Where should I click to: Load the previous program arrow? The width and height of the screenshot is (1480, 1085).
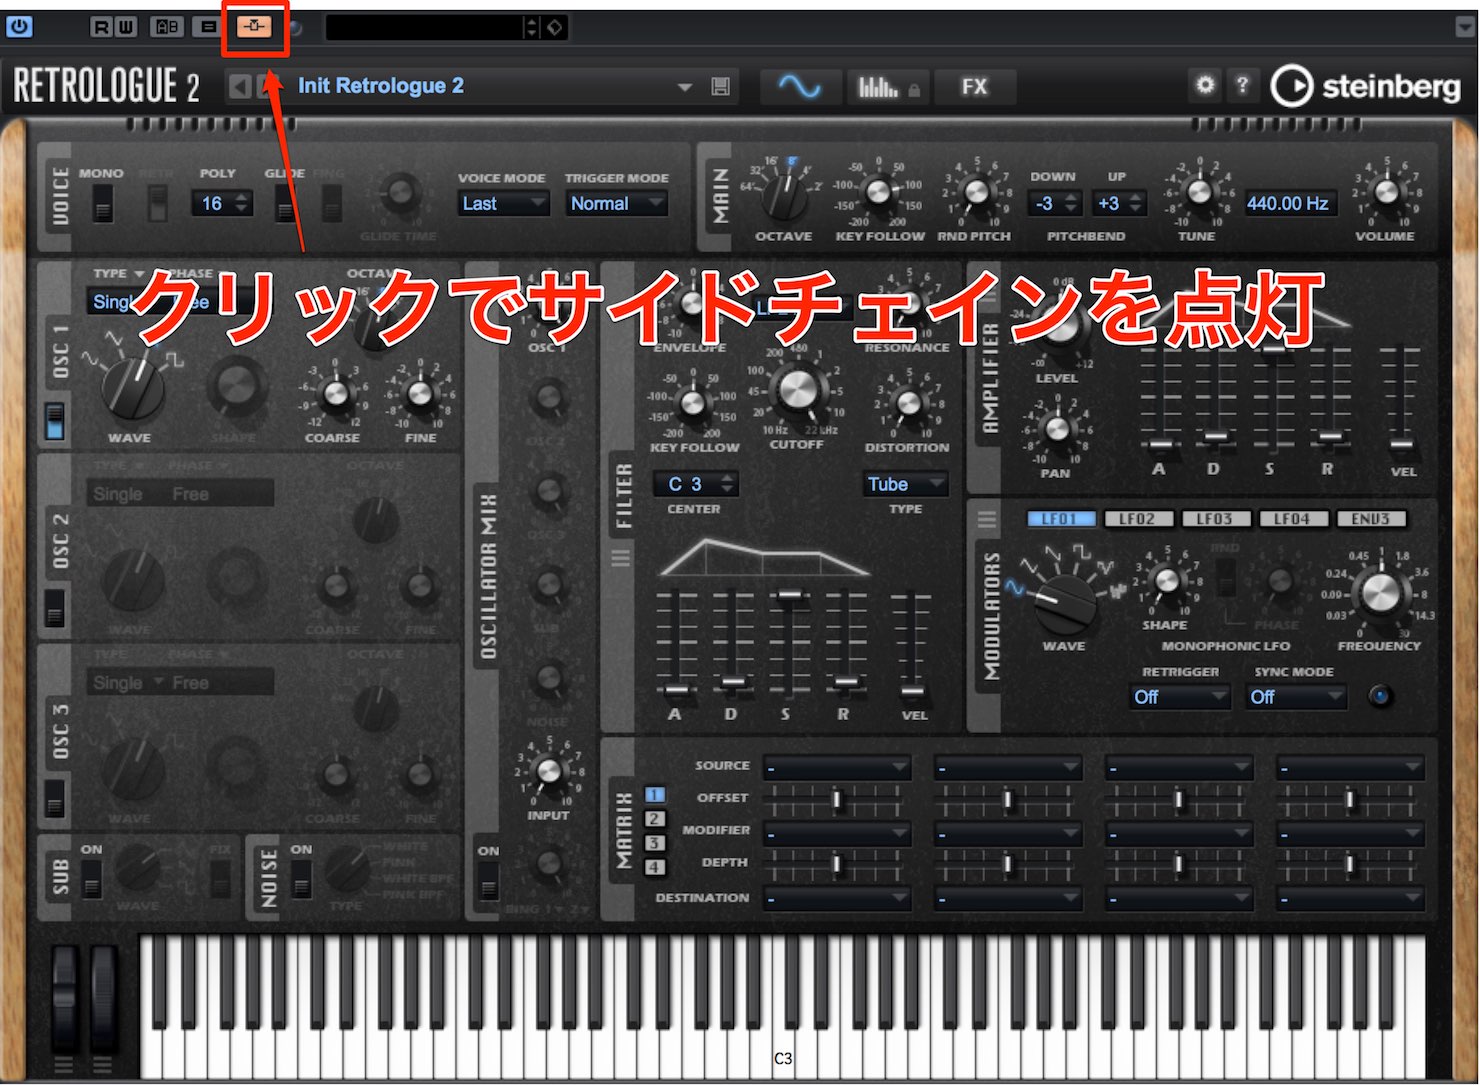(240, 87)
